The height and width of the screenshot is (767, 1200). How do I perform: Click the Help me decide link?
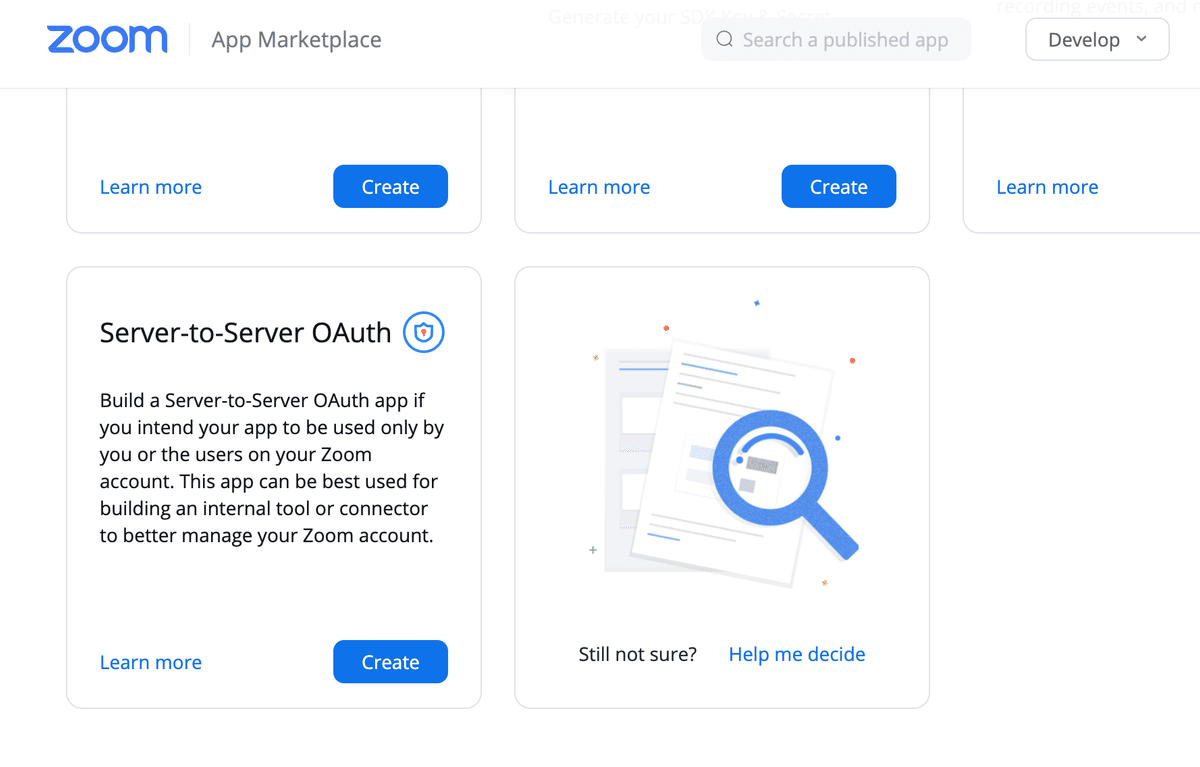coord(797,654)
